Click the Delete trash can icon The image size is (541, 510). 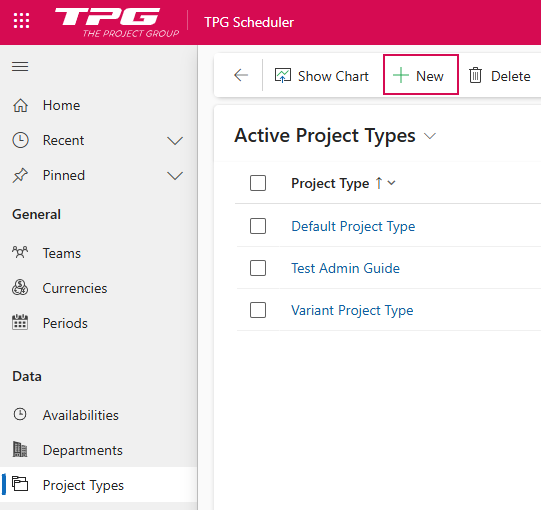pyautogui.click(x=475, y=75)
